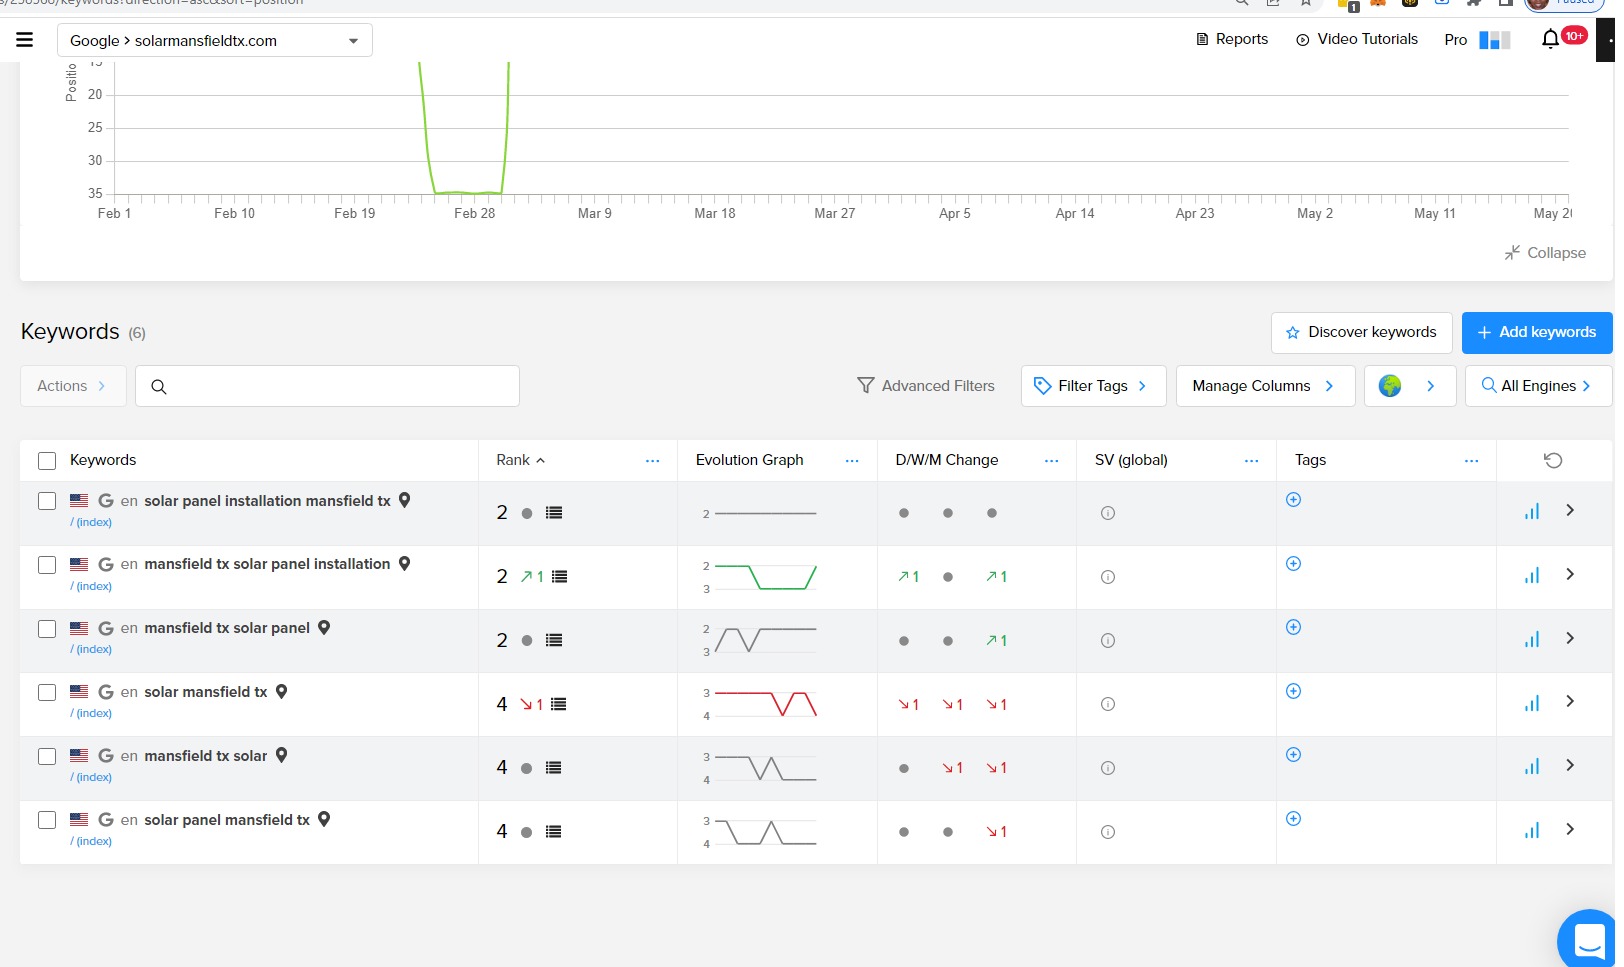
Task: Expand the Filter Tags dropdown
Action: tap(1093, 386)
